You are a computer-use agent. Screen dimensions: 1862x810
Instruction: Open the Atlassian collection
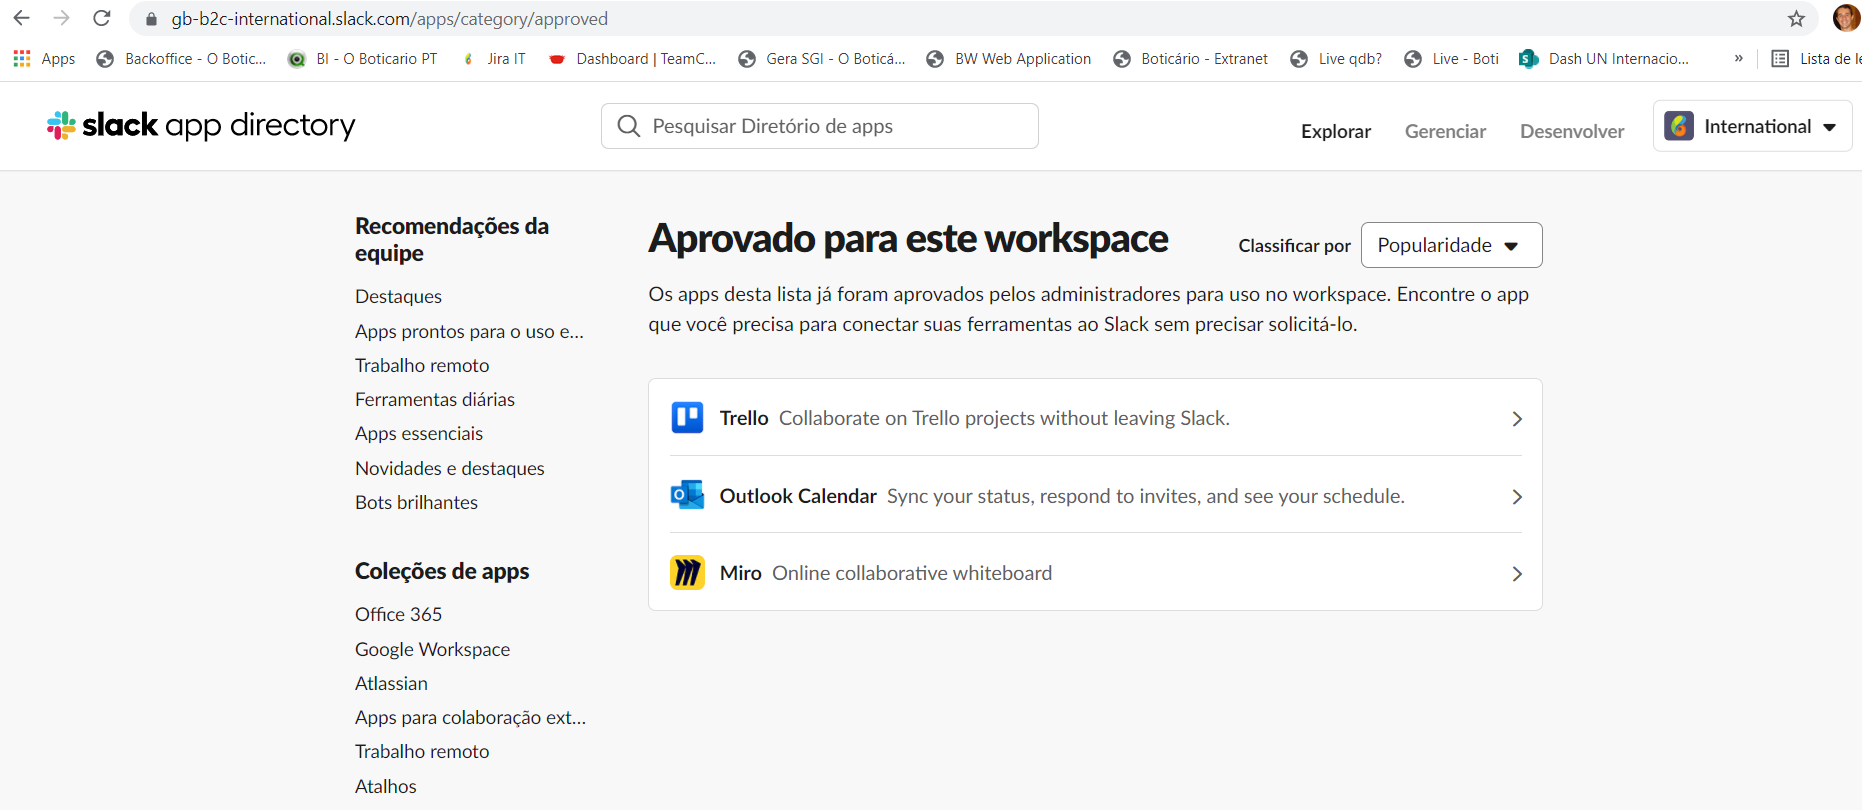(x=391, y=683)
